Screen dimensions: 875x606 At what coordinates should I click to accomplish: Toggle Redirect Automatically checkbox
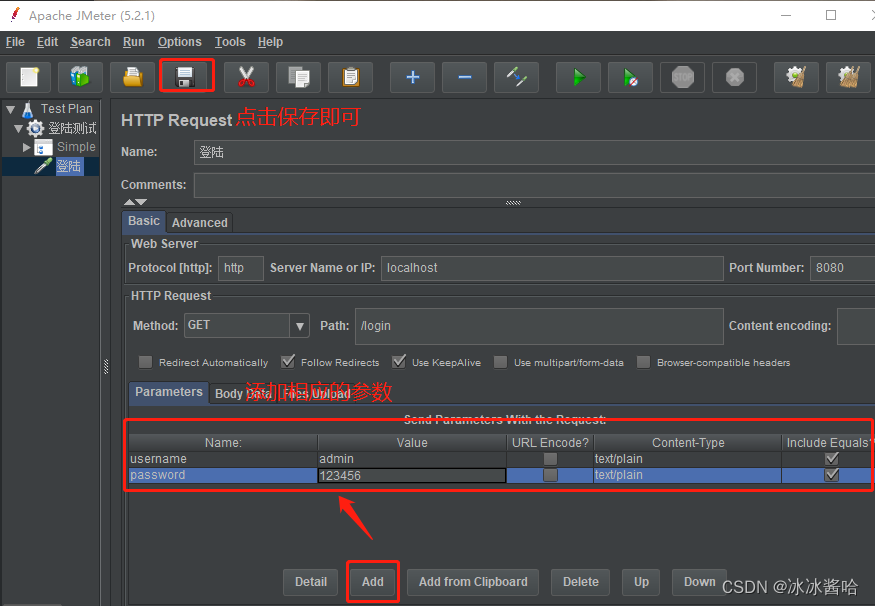tap(145, 362)
